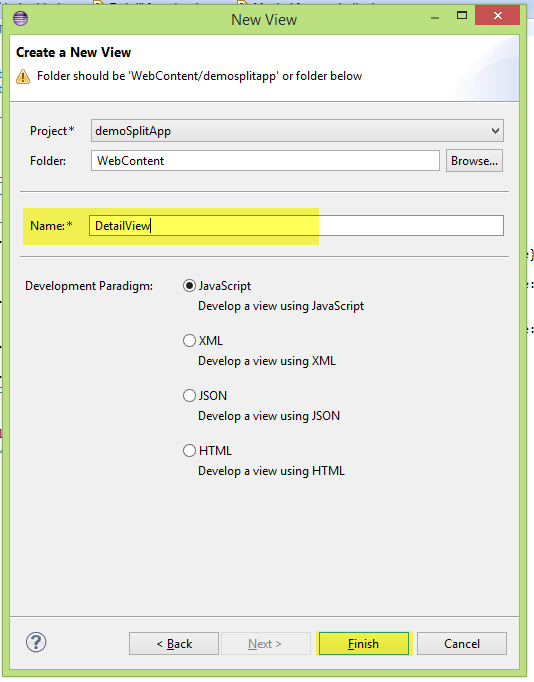Click the Name field containing DetailView

297,226
